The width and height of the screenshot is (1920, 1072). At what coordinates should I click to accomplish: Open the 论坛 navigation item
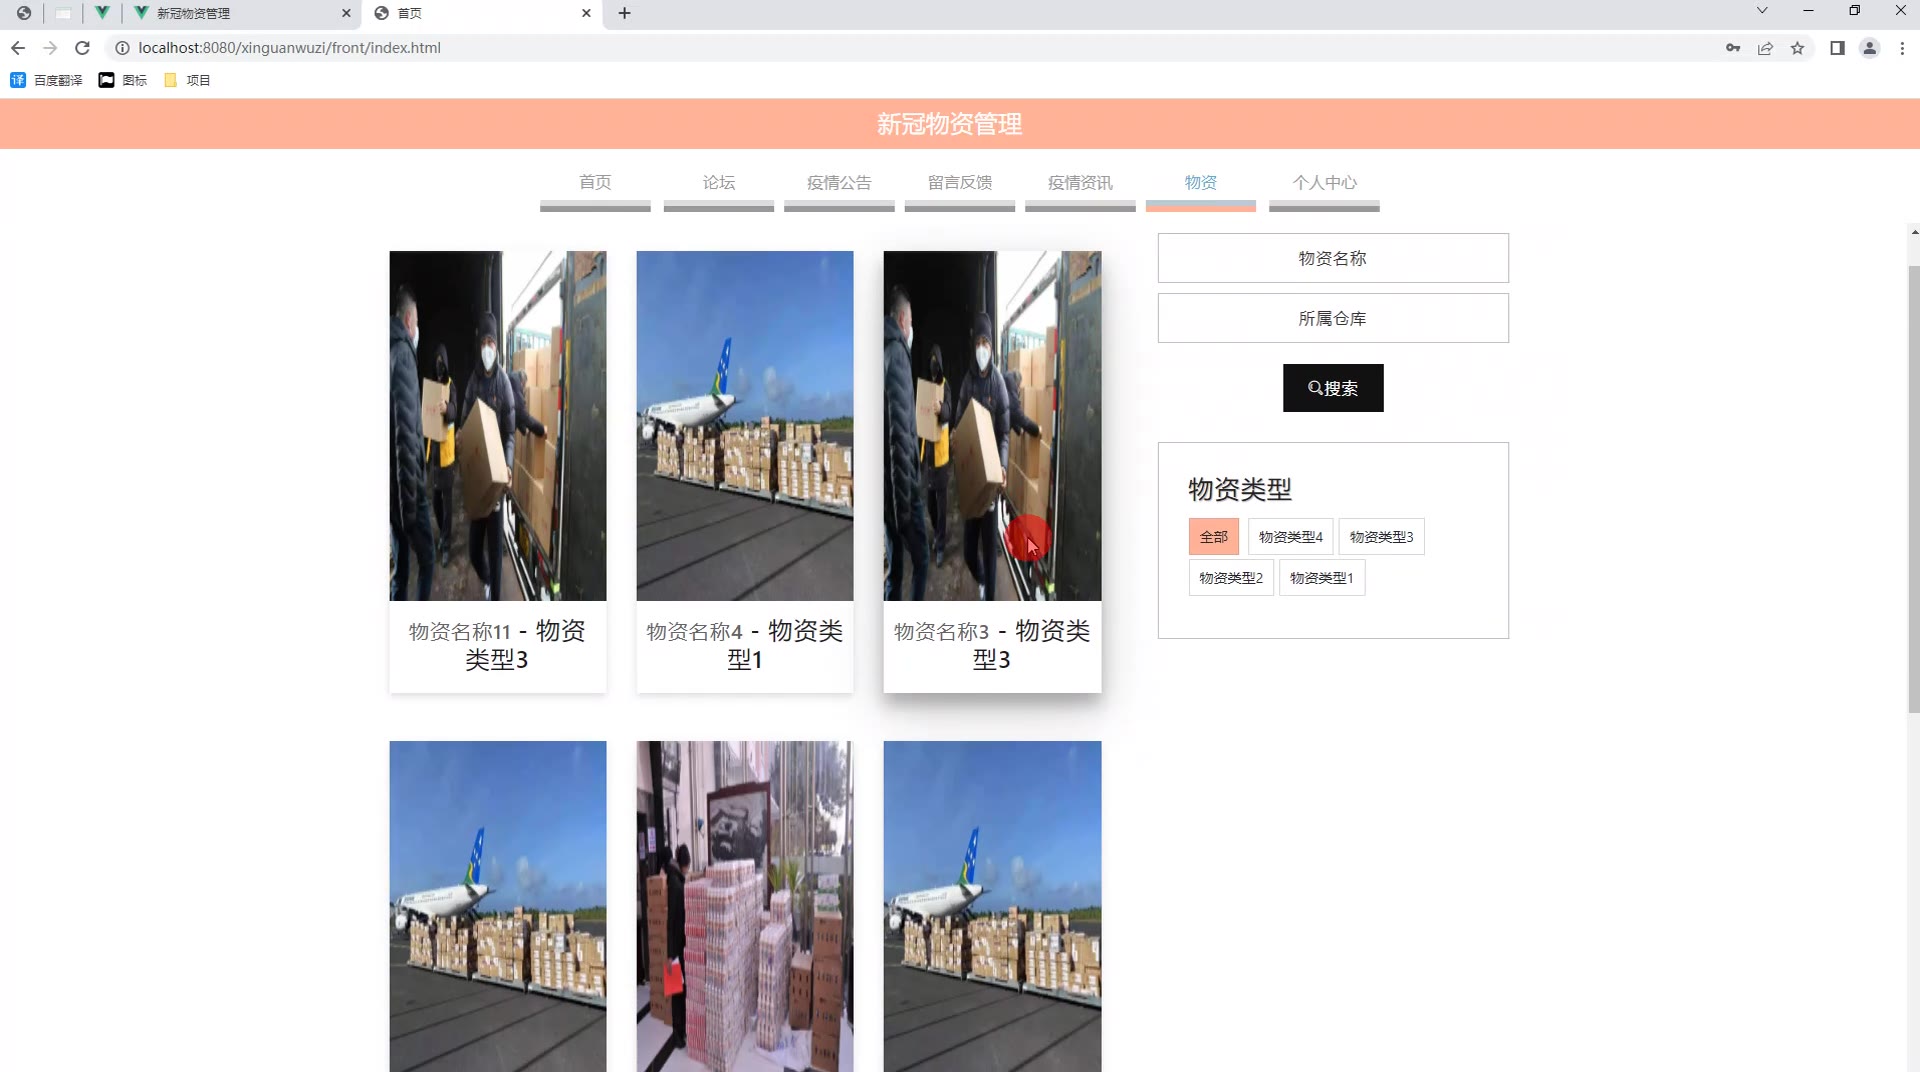coord(718,183)
